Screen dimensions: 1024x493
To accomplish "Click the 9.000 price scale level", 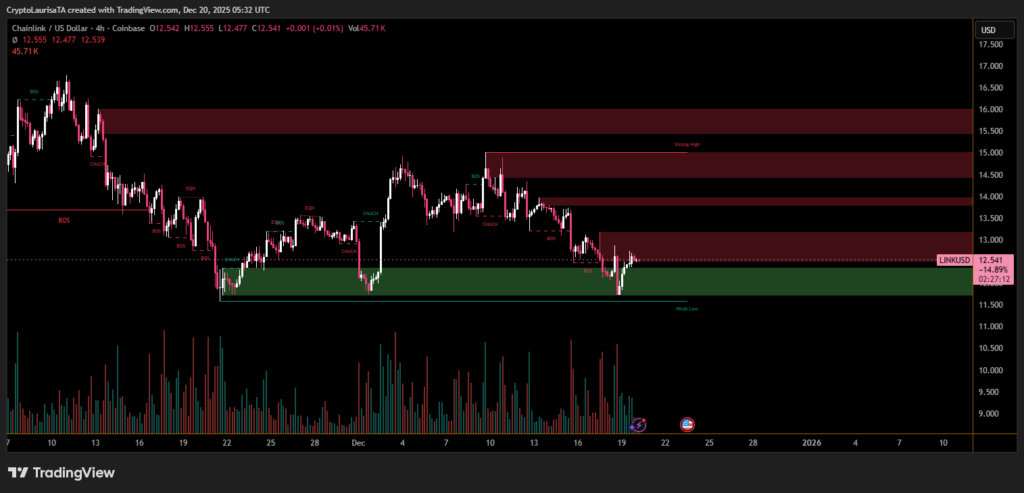I will tap(991, 414).
